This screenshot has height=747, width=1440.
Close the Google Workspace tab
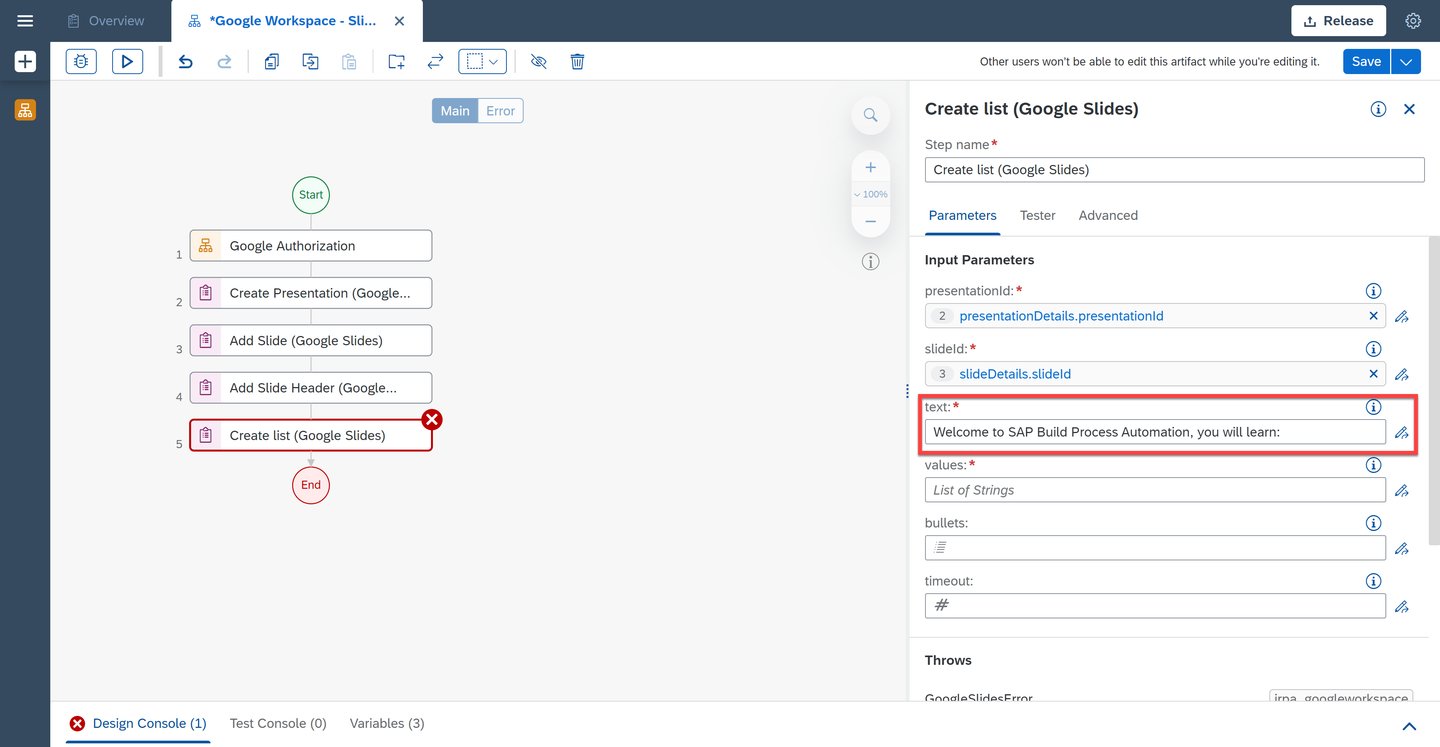(400, 21)
